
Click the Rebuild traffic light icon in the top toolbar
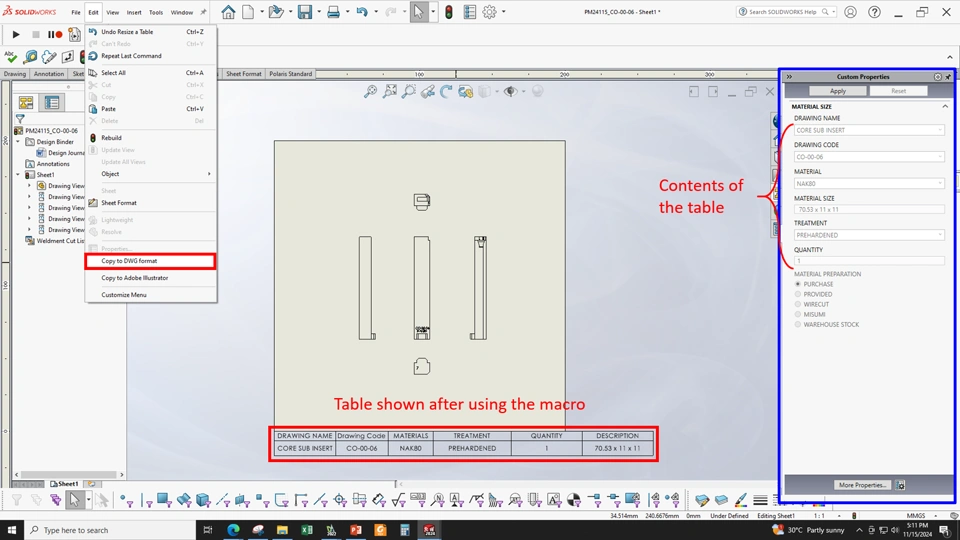pos(449,12)
